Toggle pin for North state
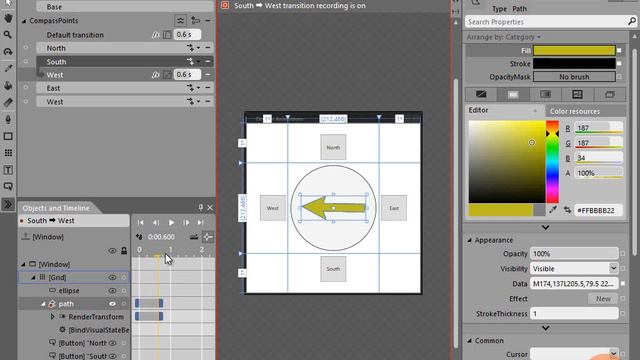Viewport: 640px width, 360px height. tap(26, 48)
